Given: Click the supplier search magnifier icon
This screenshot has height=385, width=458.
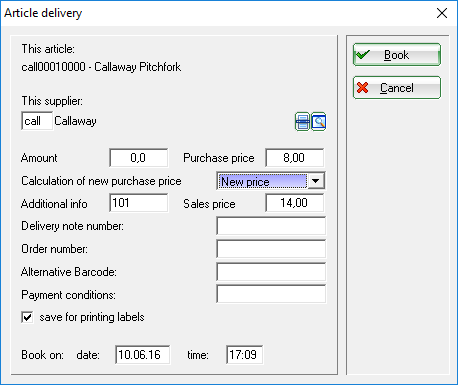Looking at the screenshot, I should click(x=319, y=122).
